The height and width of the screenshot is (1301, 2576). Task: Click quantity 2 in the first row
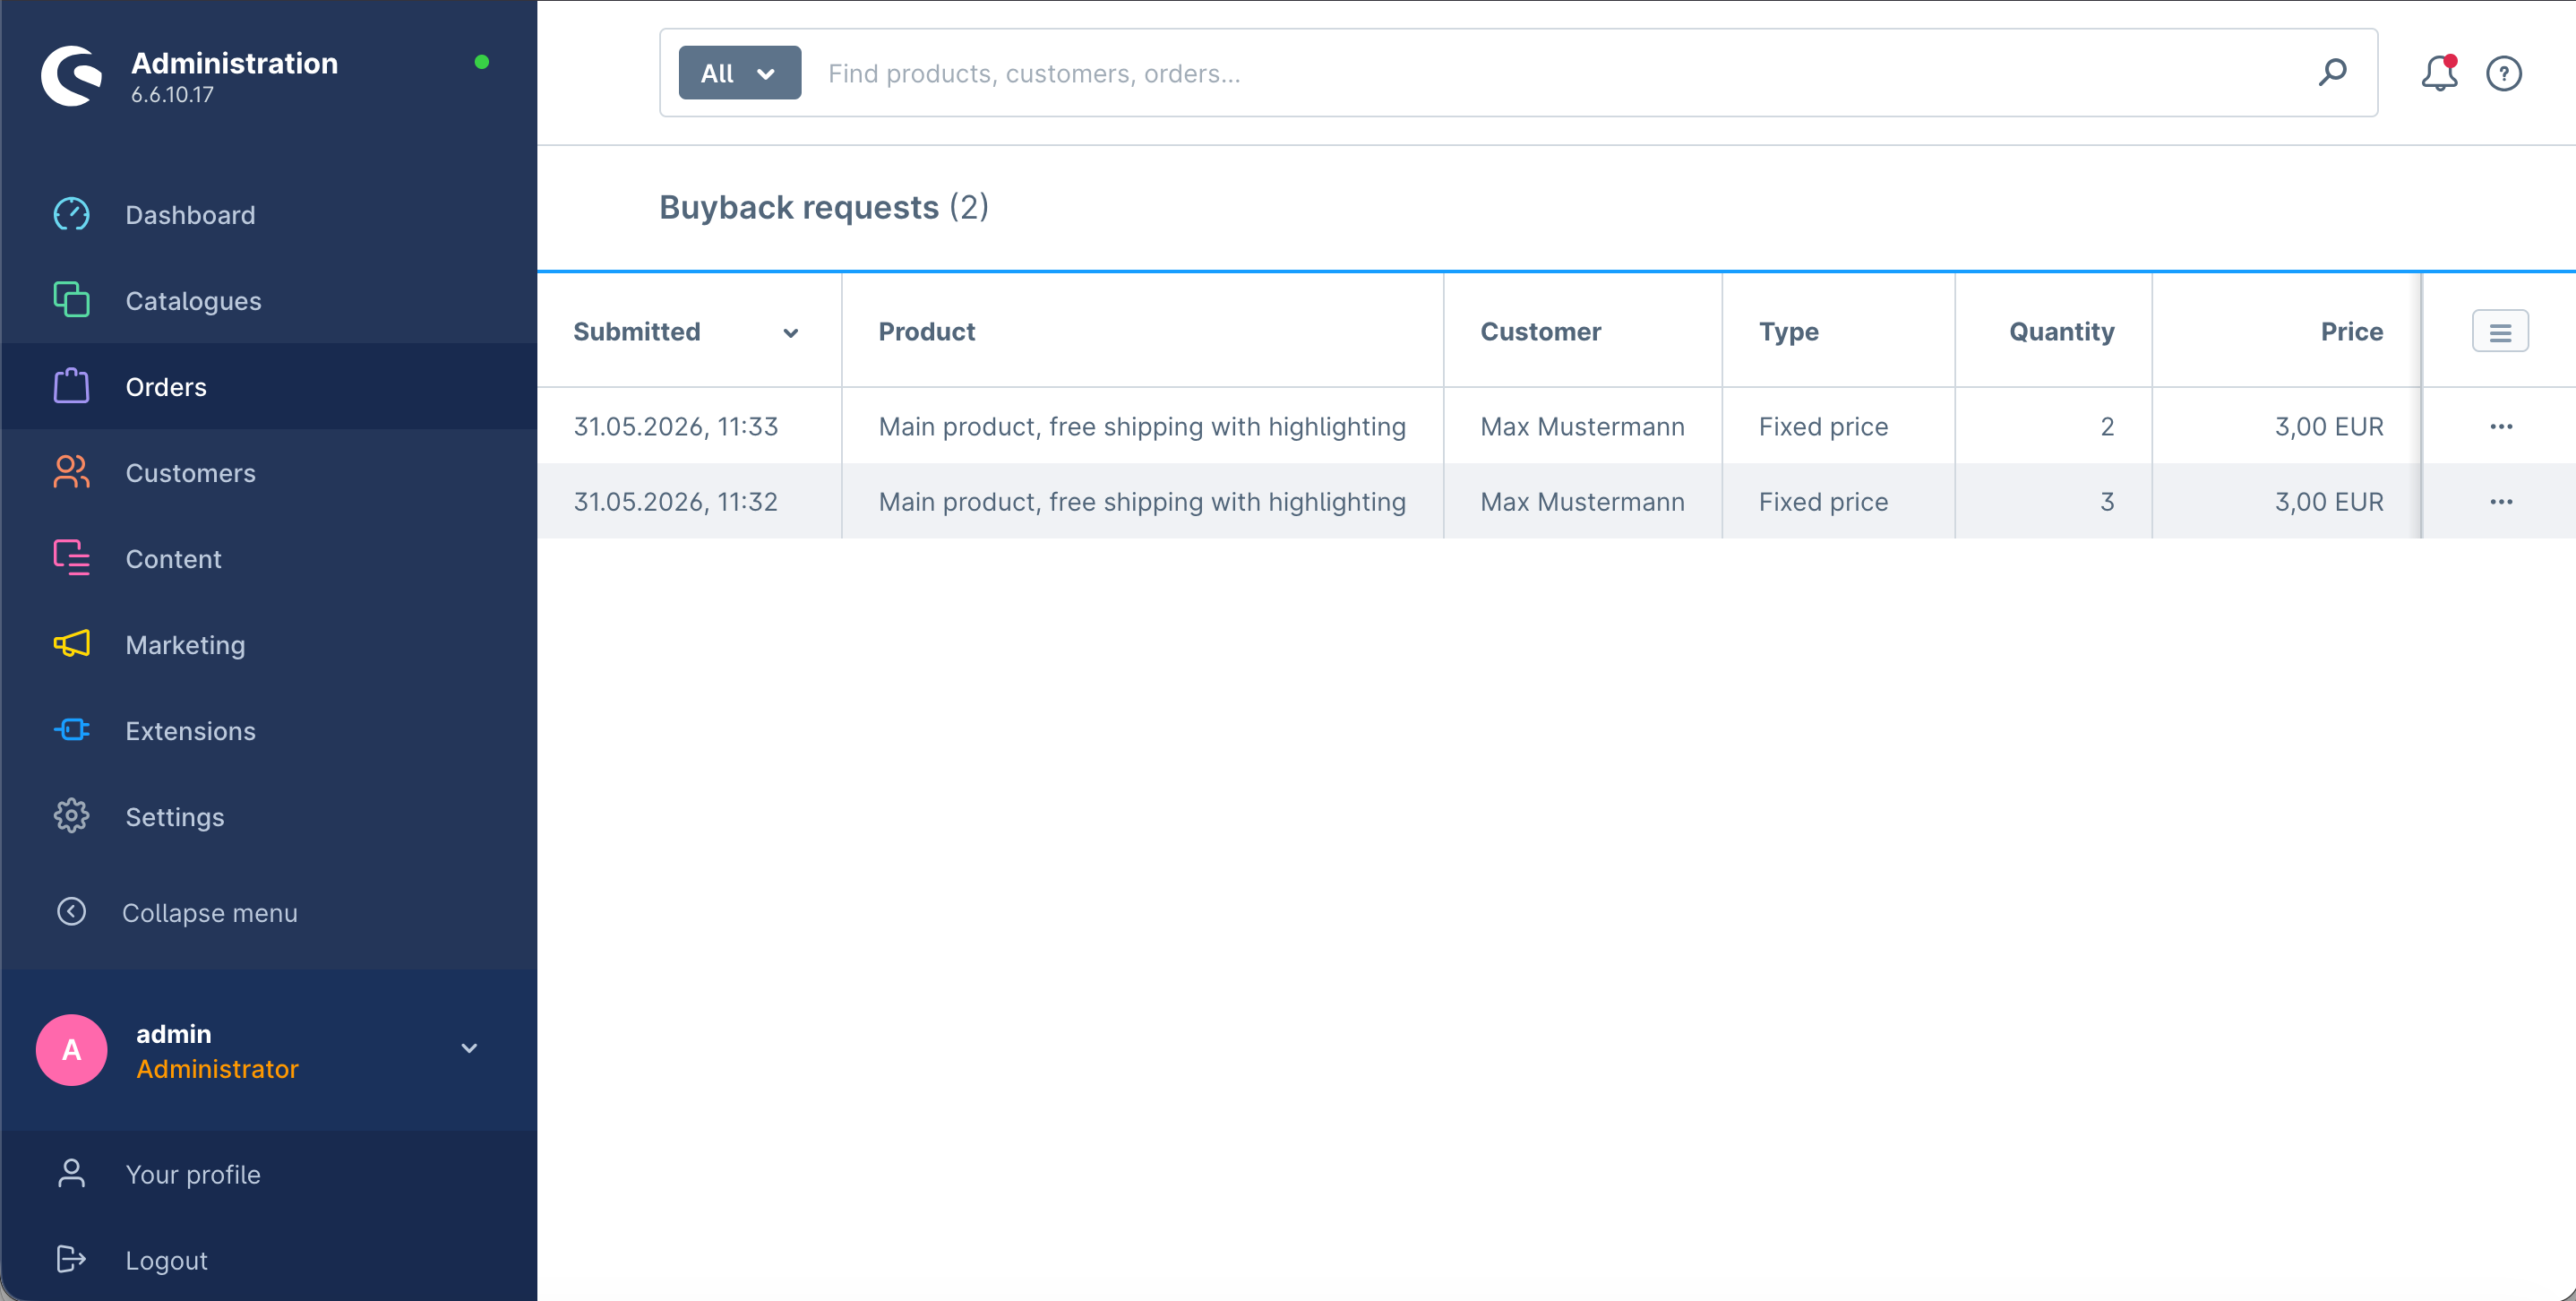2107,426
